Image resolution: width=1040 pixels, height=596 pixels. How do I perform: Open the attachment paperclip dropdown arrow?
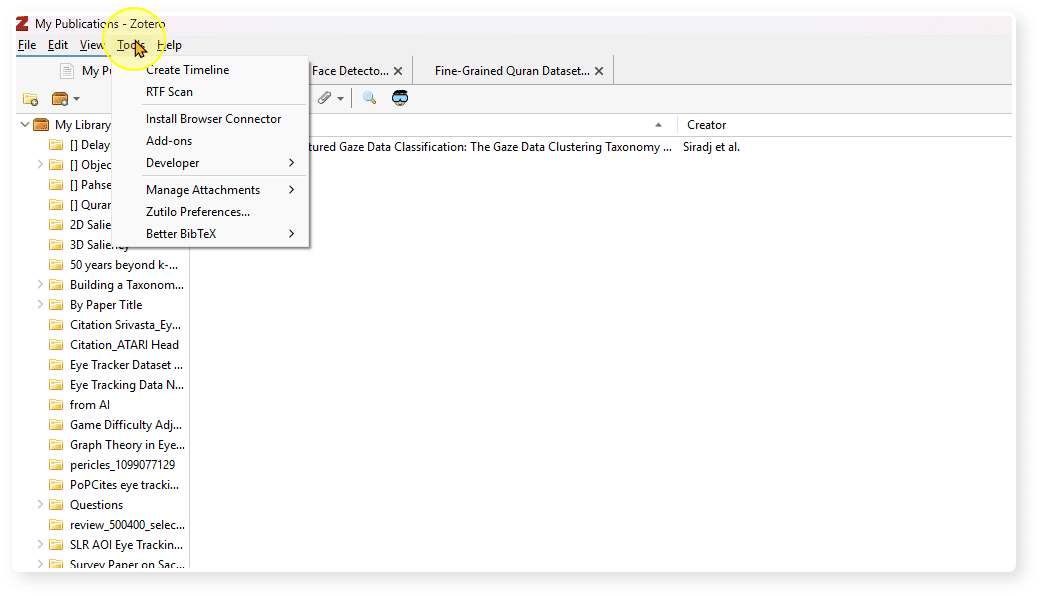click(x=340, y=99)
